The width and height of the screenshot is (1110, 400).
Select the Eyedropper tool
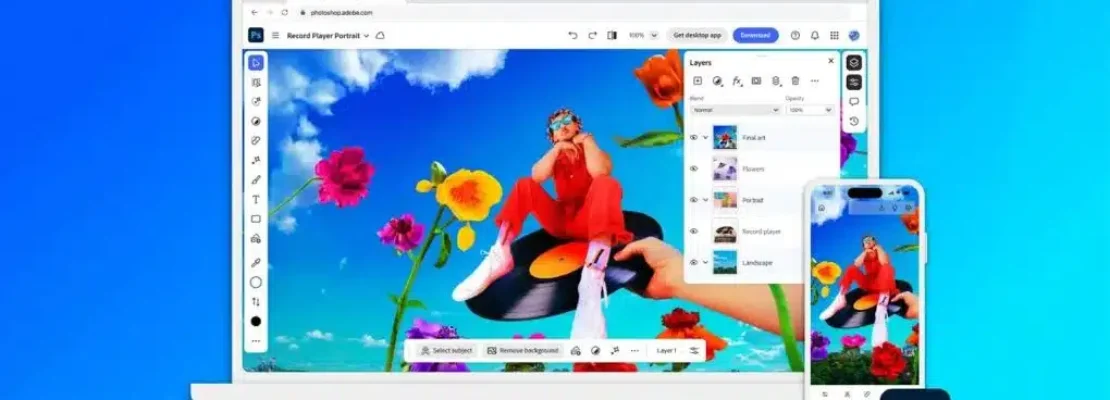pos(256,263)
